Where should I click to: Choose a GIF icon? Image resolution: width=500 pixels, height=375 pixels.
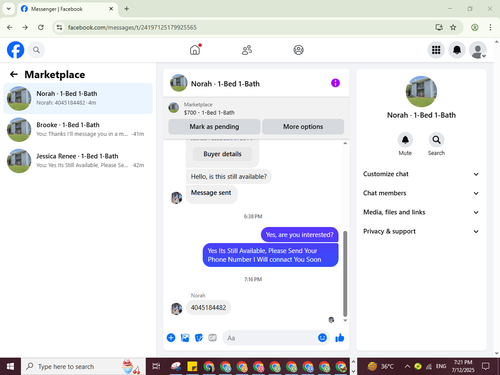[x=212, y=338]
